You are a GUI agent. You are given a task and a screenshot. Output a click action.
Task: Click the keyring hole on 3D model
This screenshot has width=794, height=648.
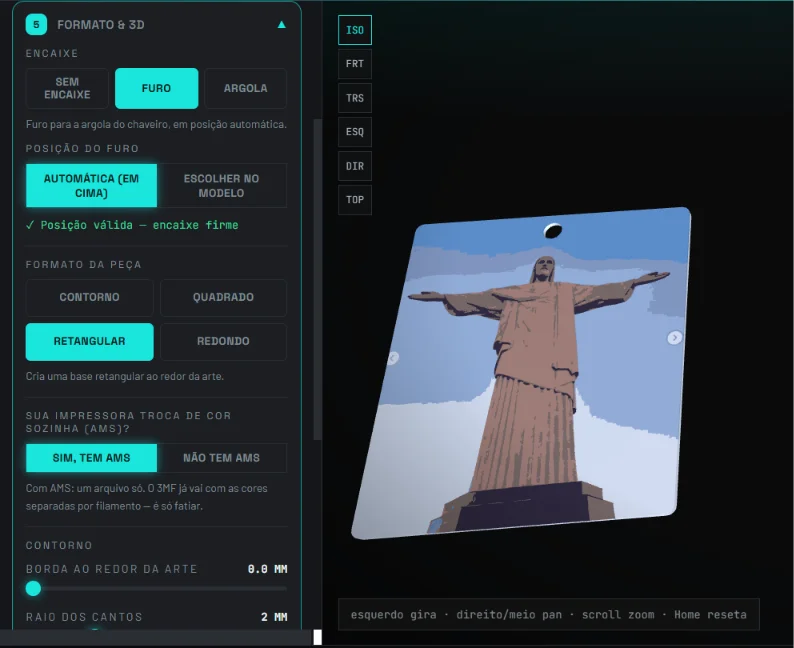pyautogui.click(x=552, y=231)
